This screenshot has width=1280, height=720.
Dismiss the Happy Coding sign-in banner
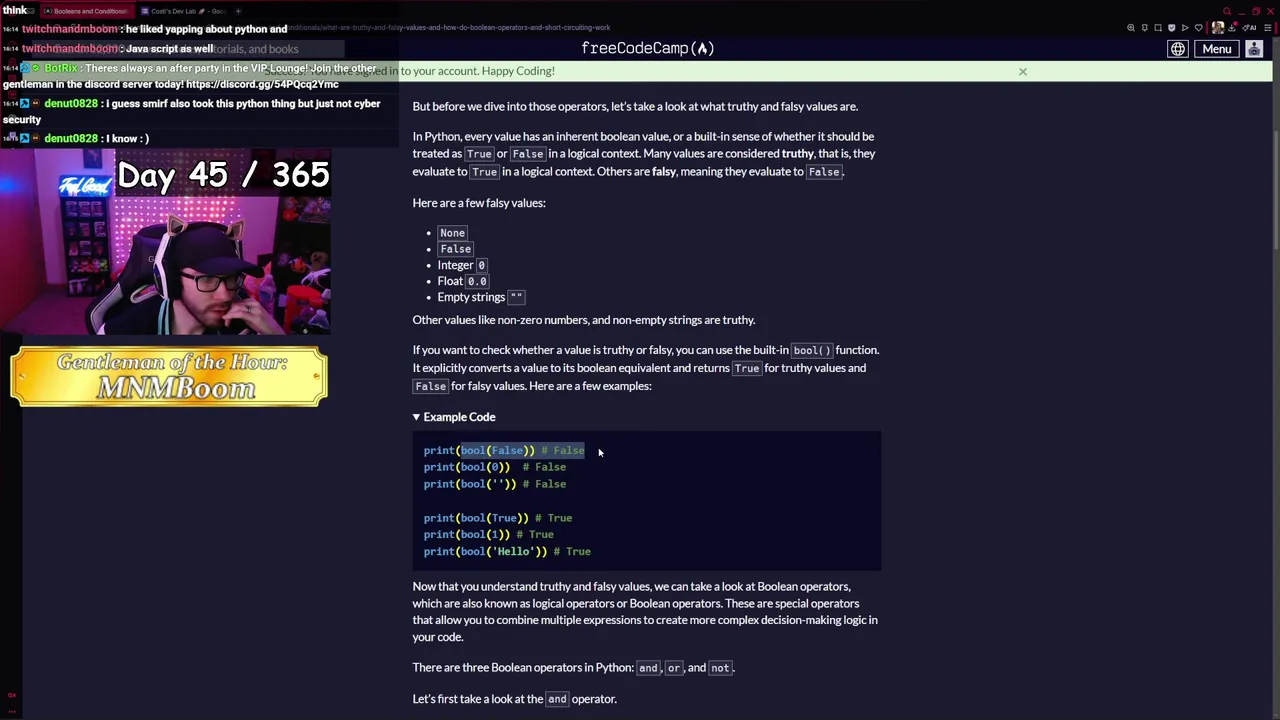click(x=1022, y=71)
